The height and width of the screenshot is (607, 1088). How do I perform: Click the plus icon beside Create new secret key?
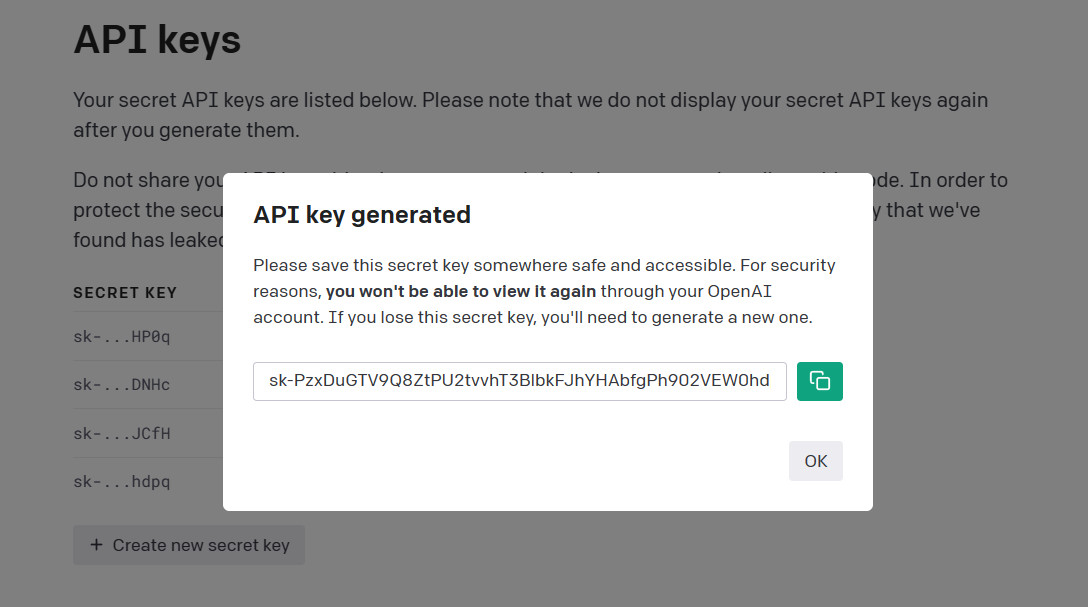click(x=96, y=545)
